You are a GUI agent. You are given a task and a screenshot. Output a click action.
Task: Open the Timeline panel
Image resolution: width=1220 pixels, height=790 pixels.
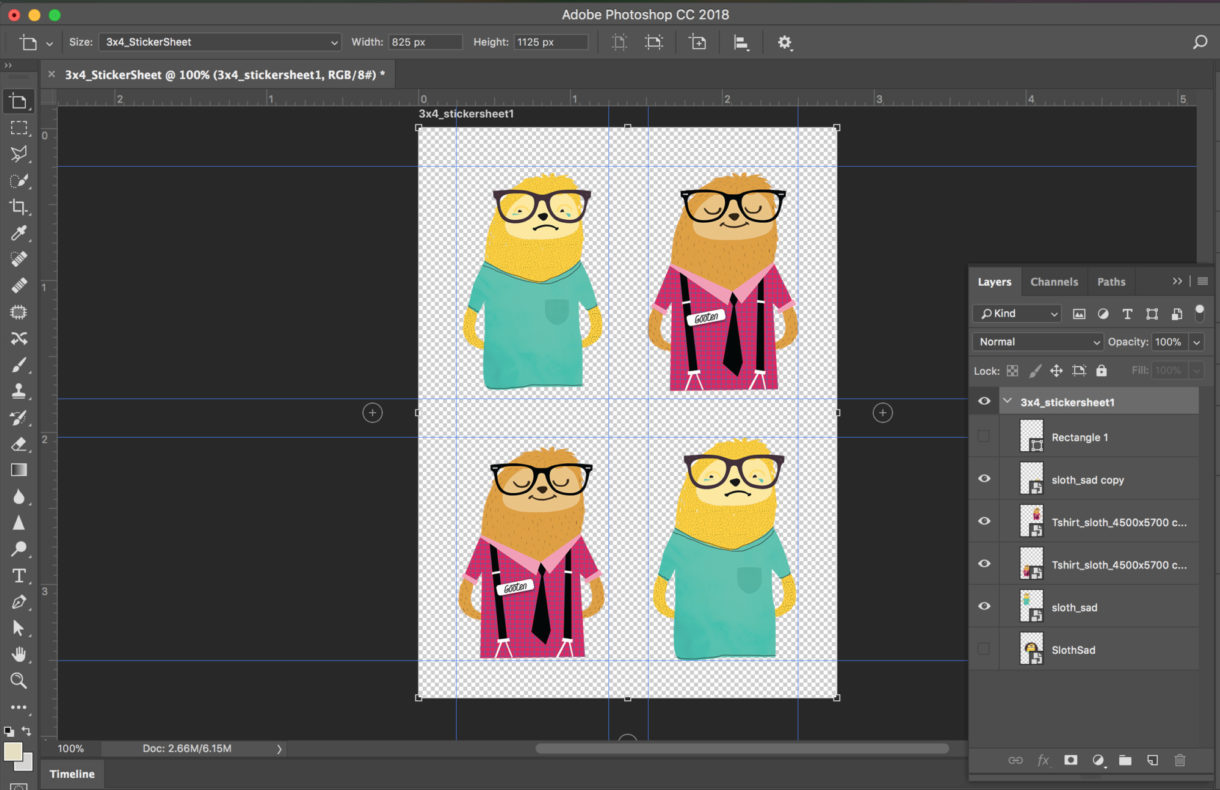(x=72, y=774)
